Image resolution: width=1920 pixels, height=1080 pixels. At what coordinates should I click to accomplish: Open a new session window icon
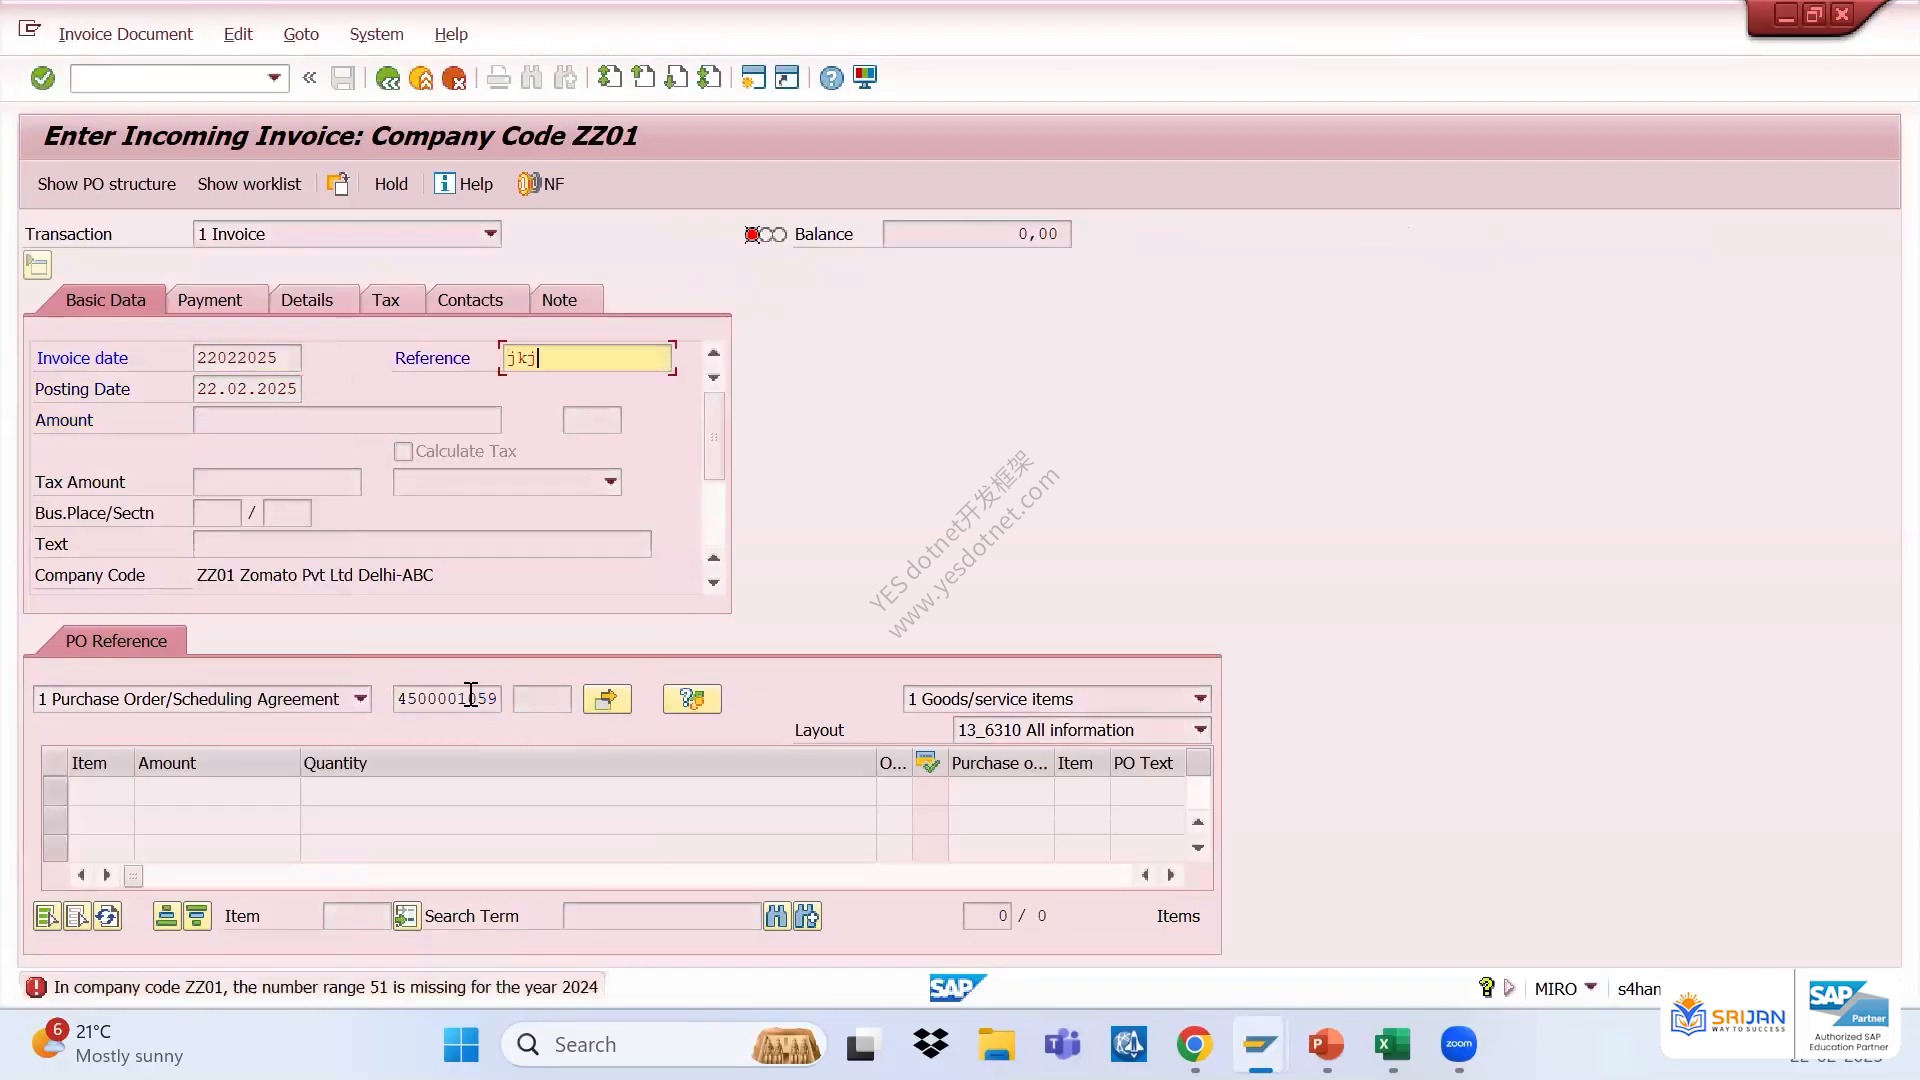point(753,77)
